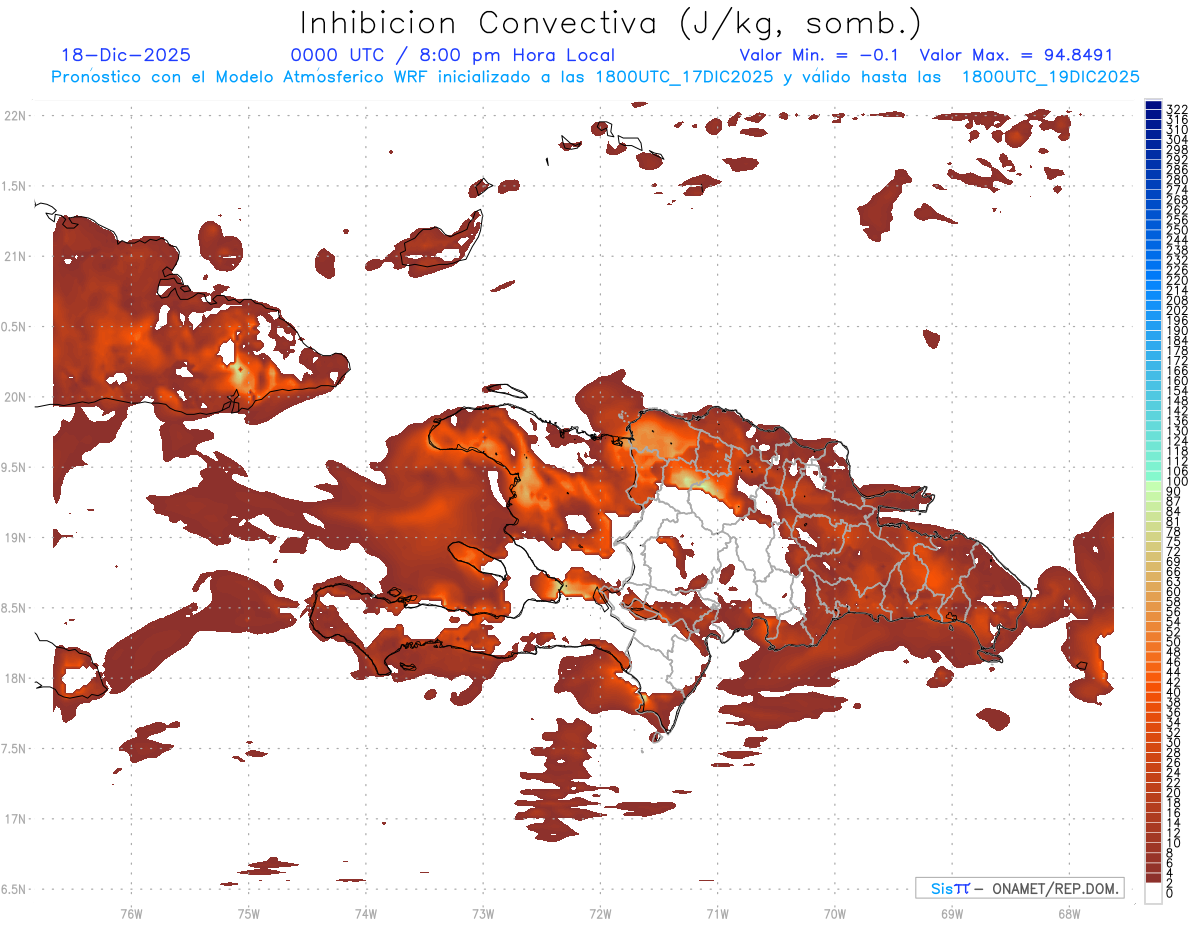Click the "19N" latitude label

point(15,537)
